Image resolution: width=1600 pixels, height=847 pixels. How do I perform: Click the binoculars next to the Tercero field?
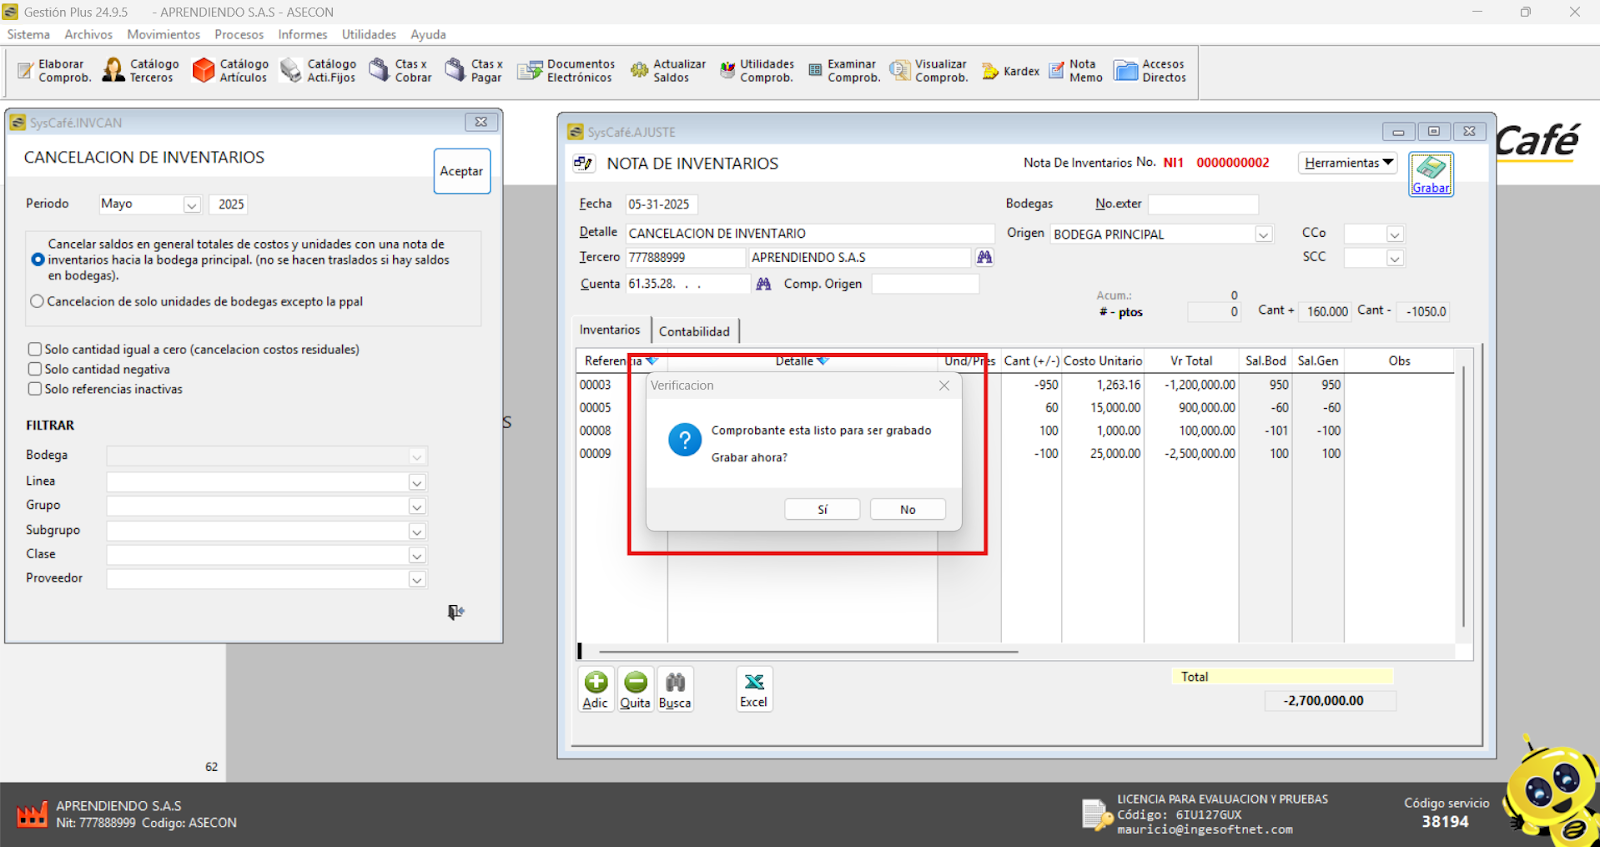[x=984, y=258]
